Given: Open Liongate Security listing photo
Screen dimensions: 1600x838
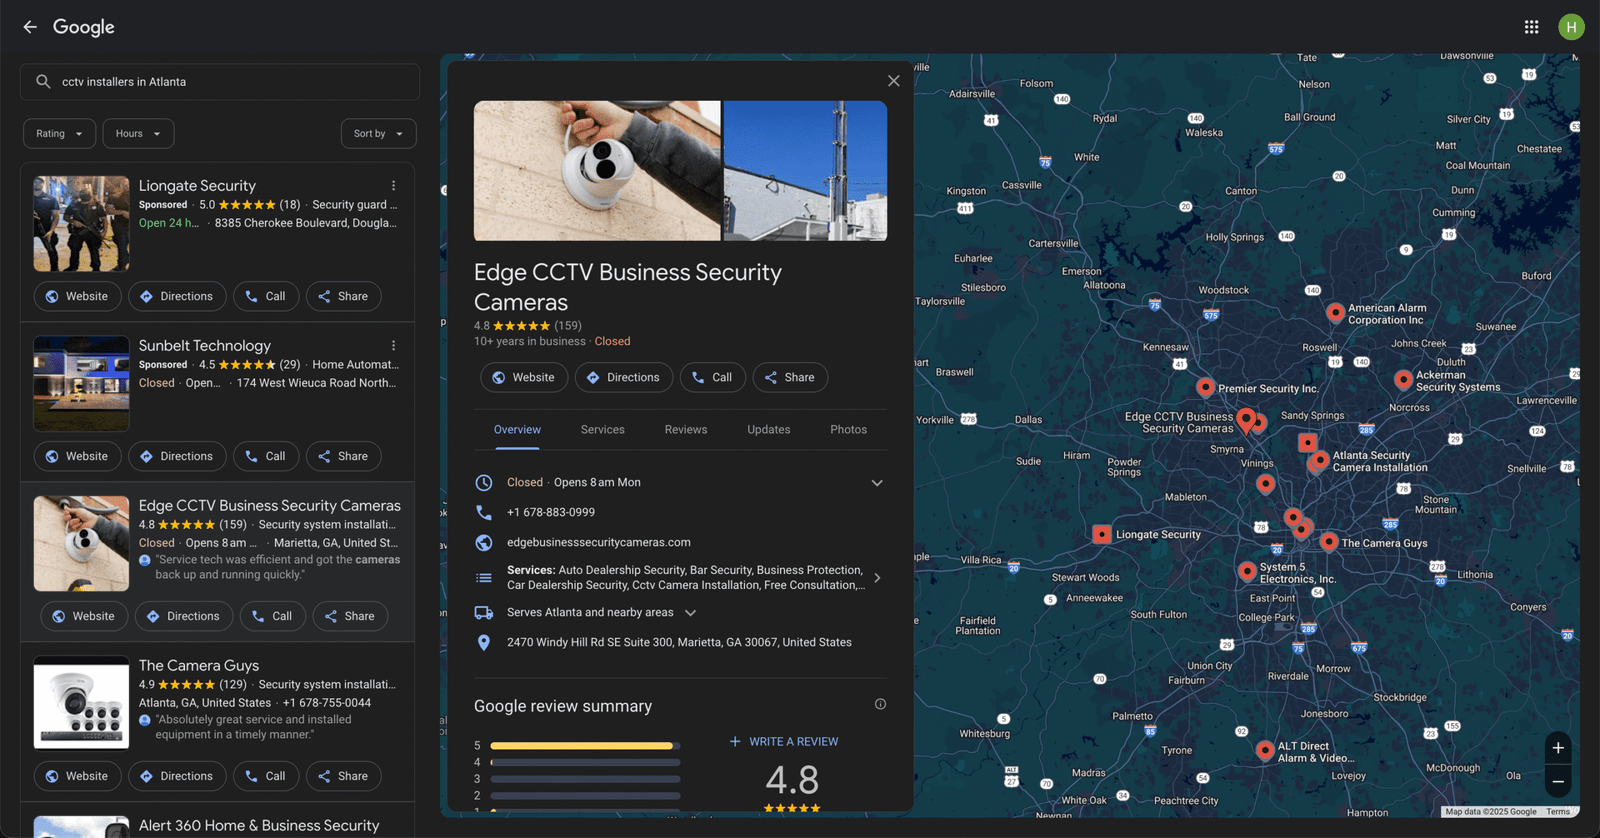Looking at the screenshot, I should (x=81, y=224).
